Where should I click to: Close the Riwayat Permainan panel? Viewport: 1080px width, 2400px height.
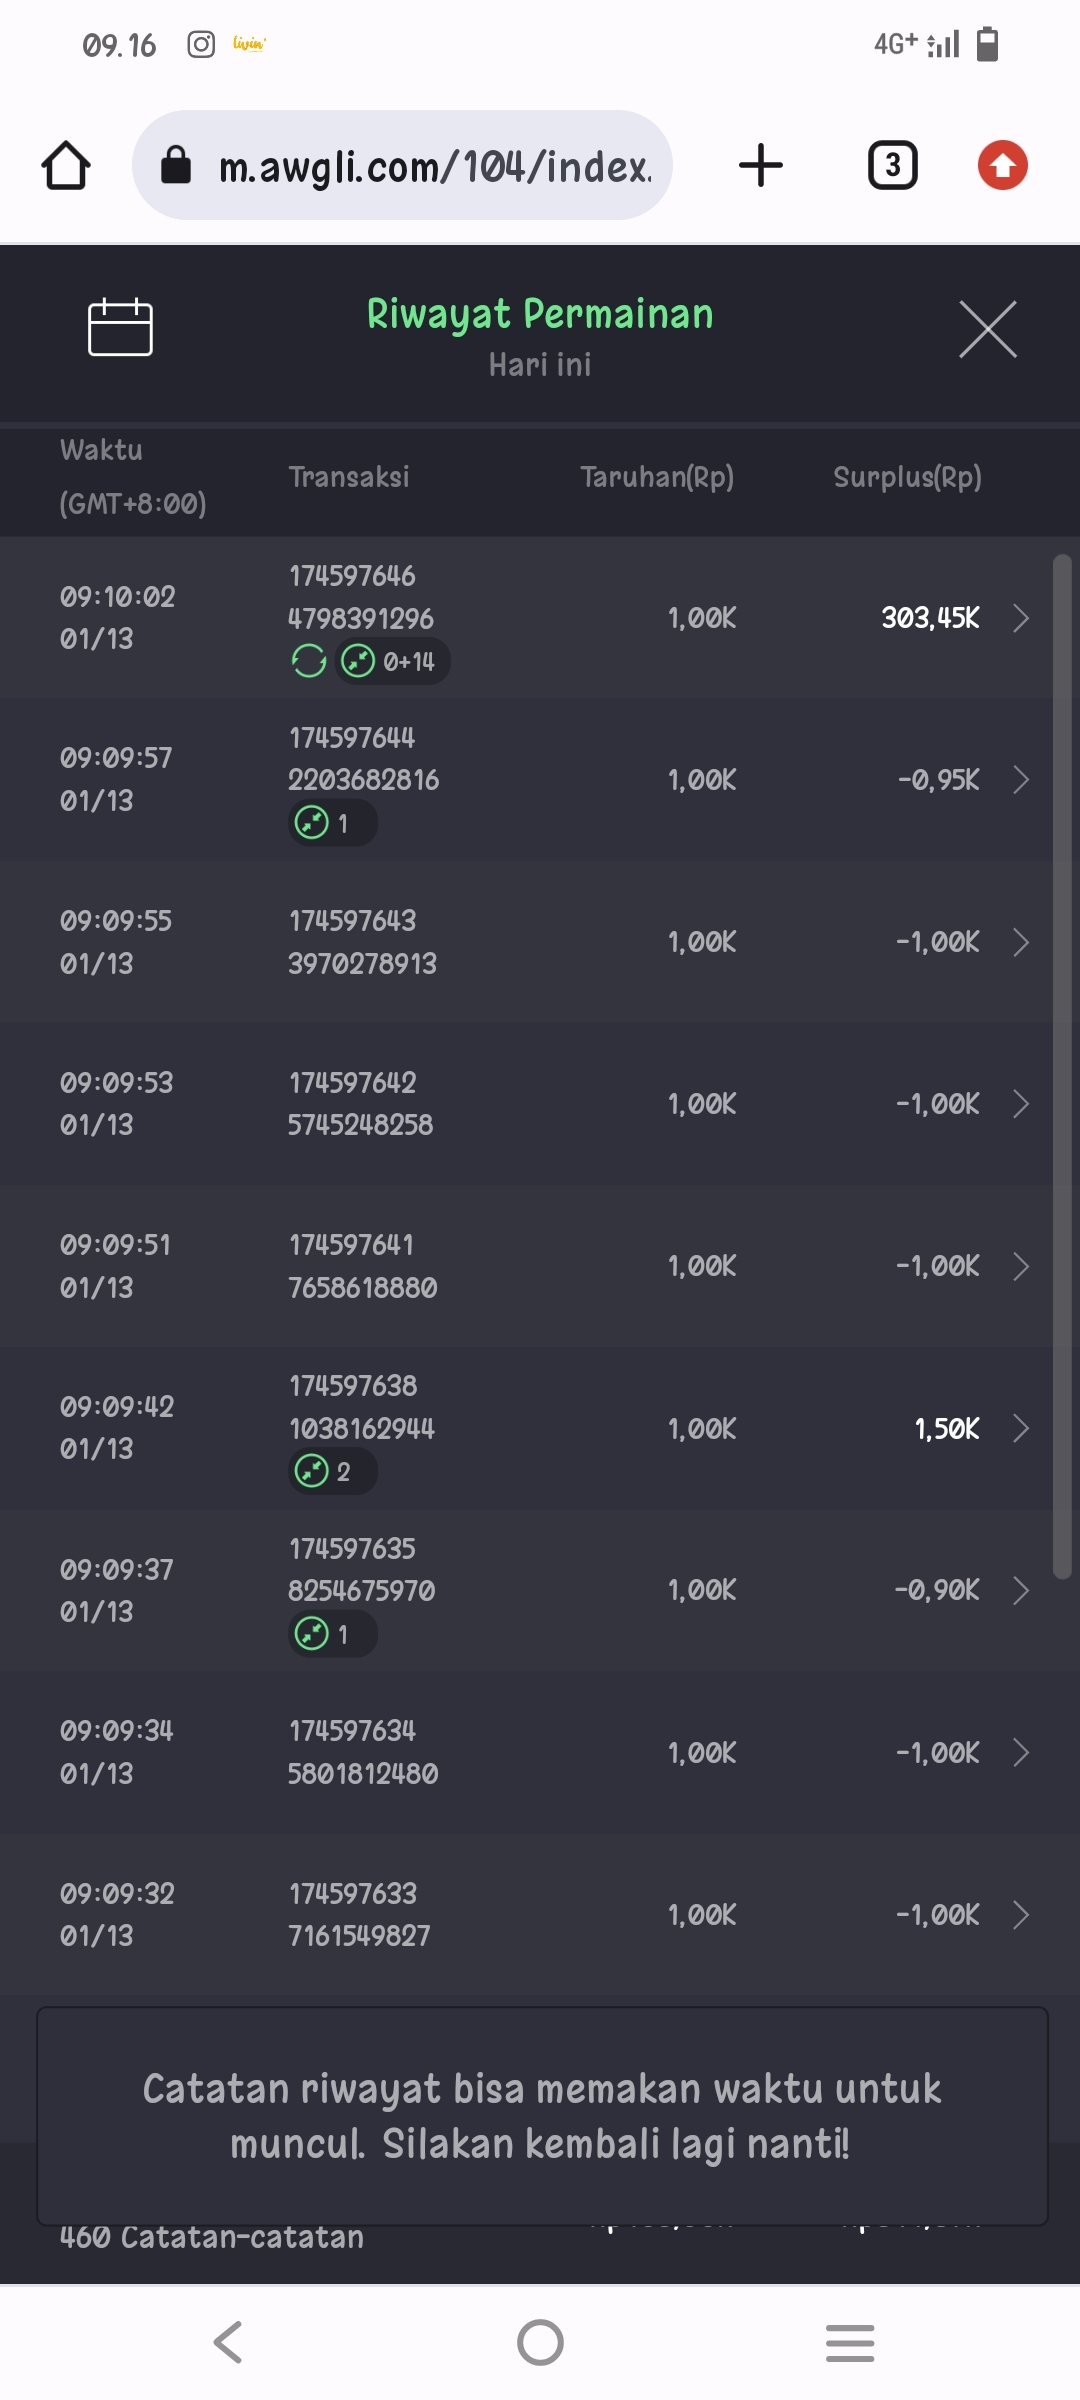[x=987, y=329]
